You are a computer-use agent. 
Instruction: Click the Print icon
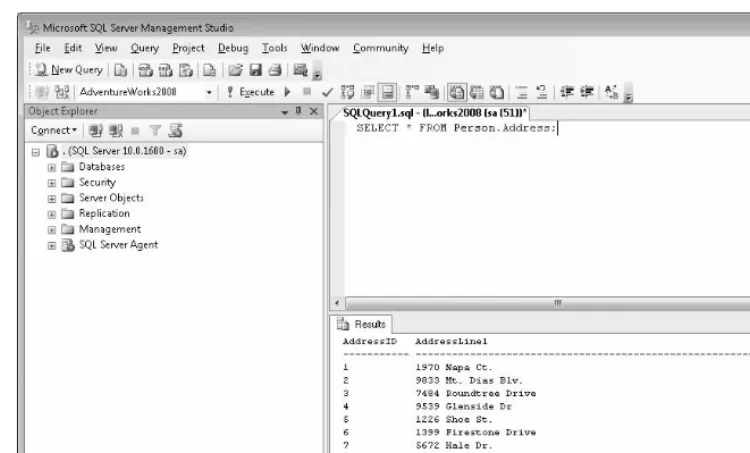(x=275, y=70)
